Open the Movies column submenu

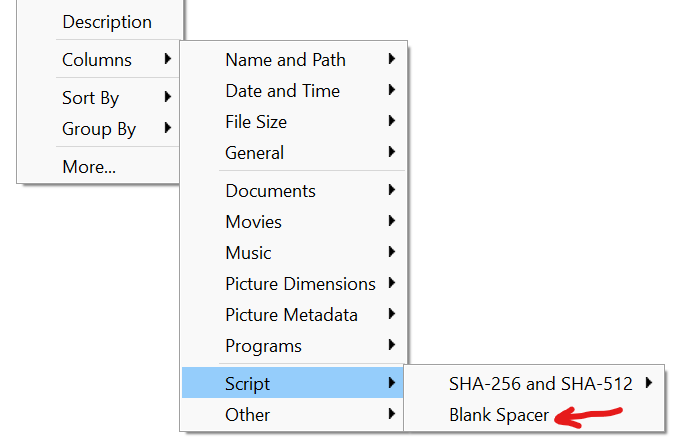(x=294, y=222)
